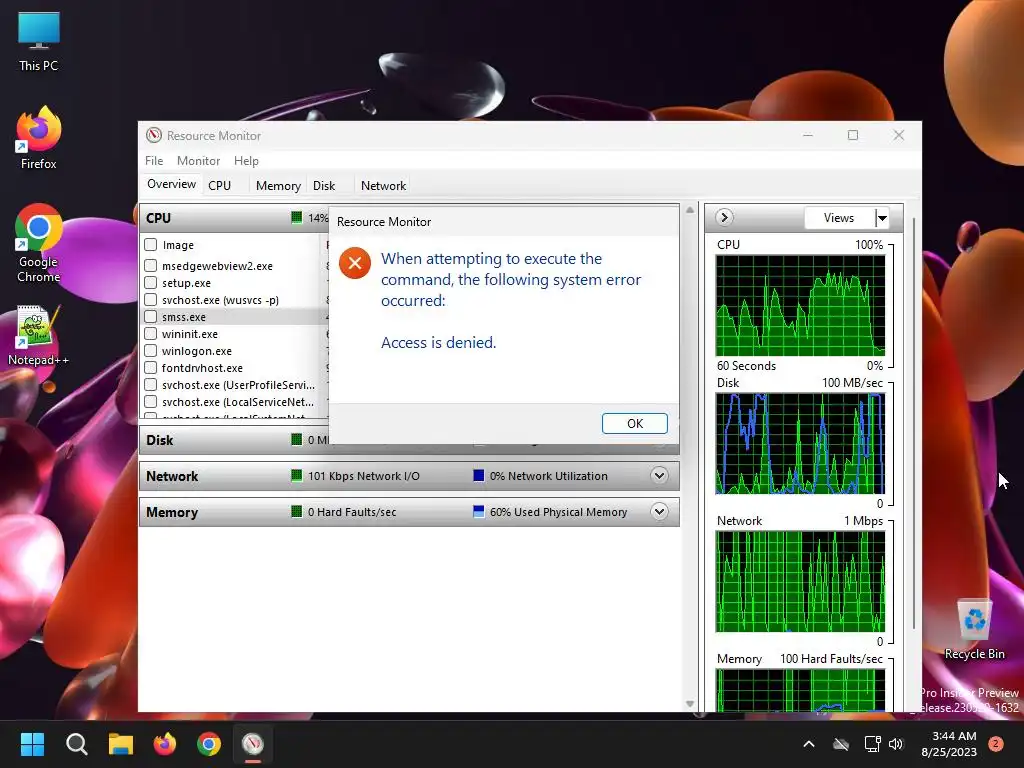
Task: Open the taskbar clock and date
Action: (x=950, y=744)
